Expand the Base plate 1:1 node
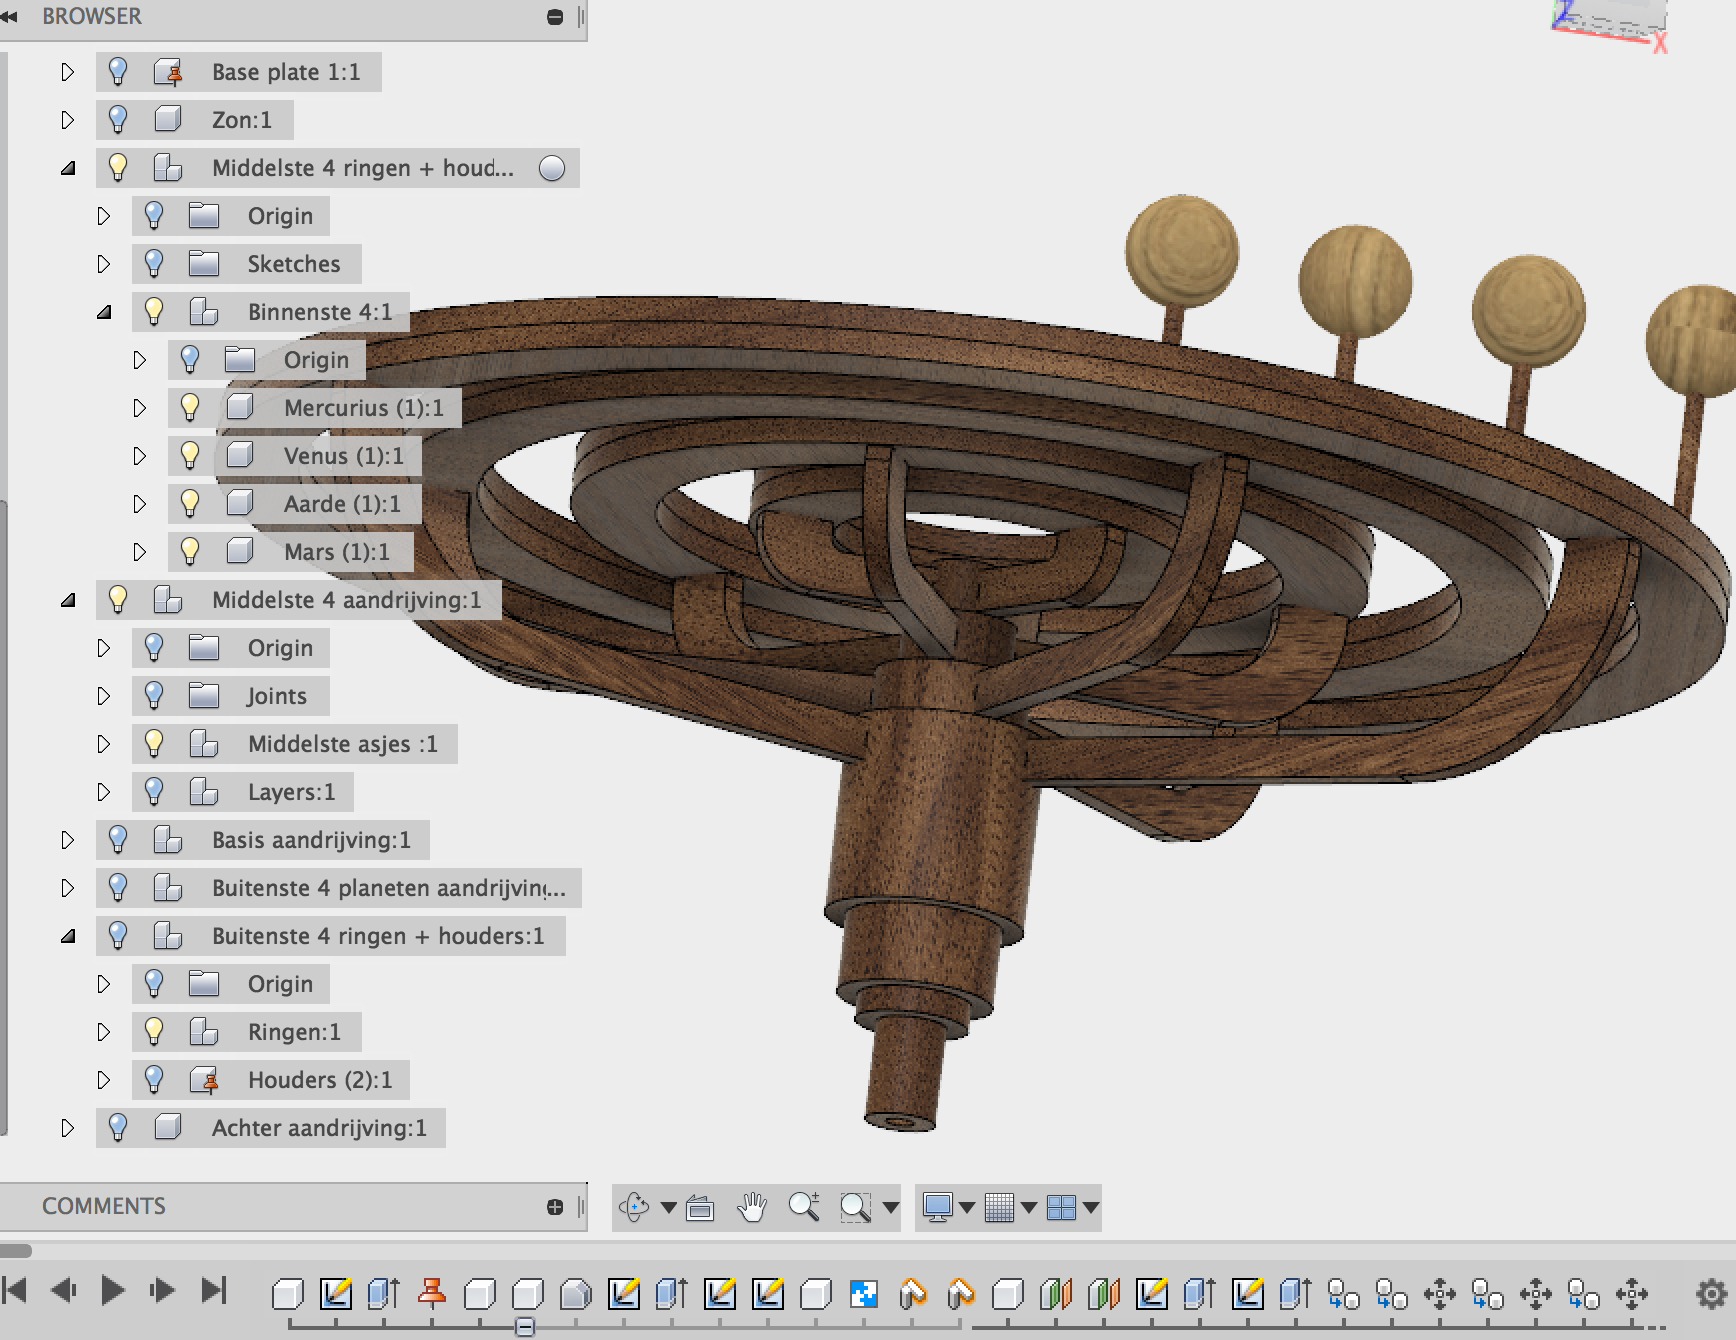Screen dimensions: 1736x1340 point(68,72)
